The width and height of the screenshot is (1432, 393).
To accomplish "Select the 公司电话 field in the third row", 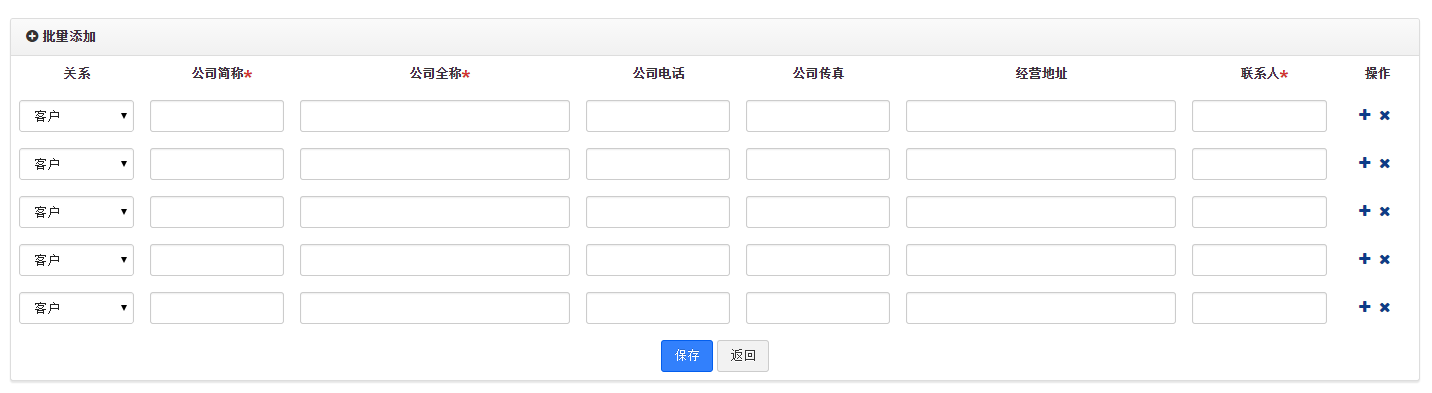I will coord(658,212).
